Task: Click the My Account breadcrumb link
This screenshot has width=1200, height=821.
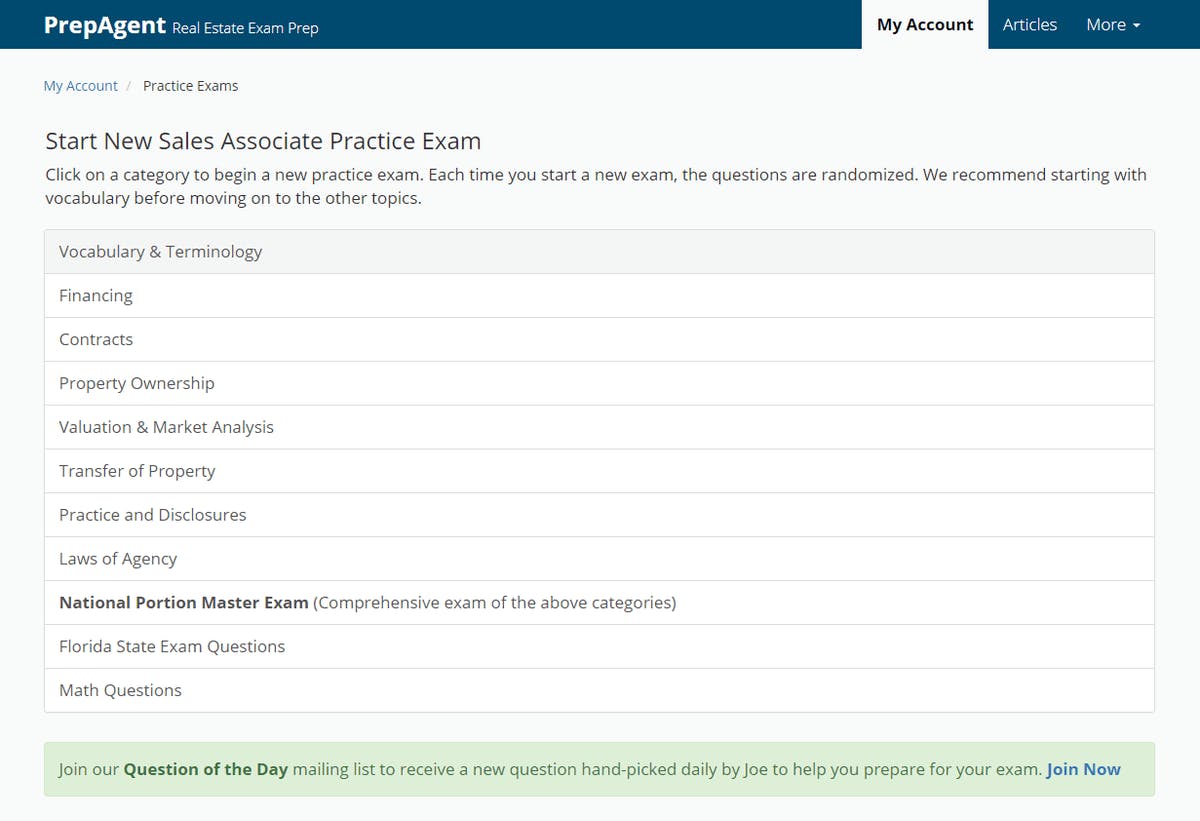Action: [x=80, y=86]
